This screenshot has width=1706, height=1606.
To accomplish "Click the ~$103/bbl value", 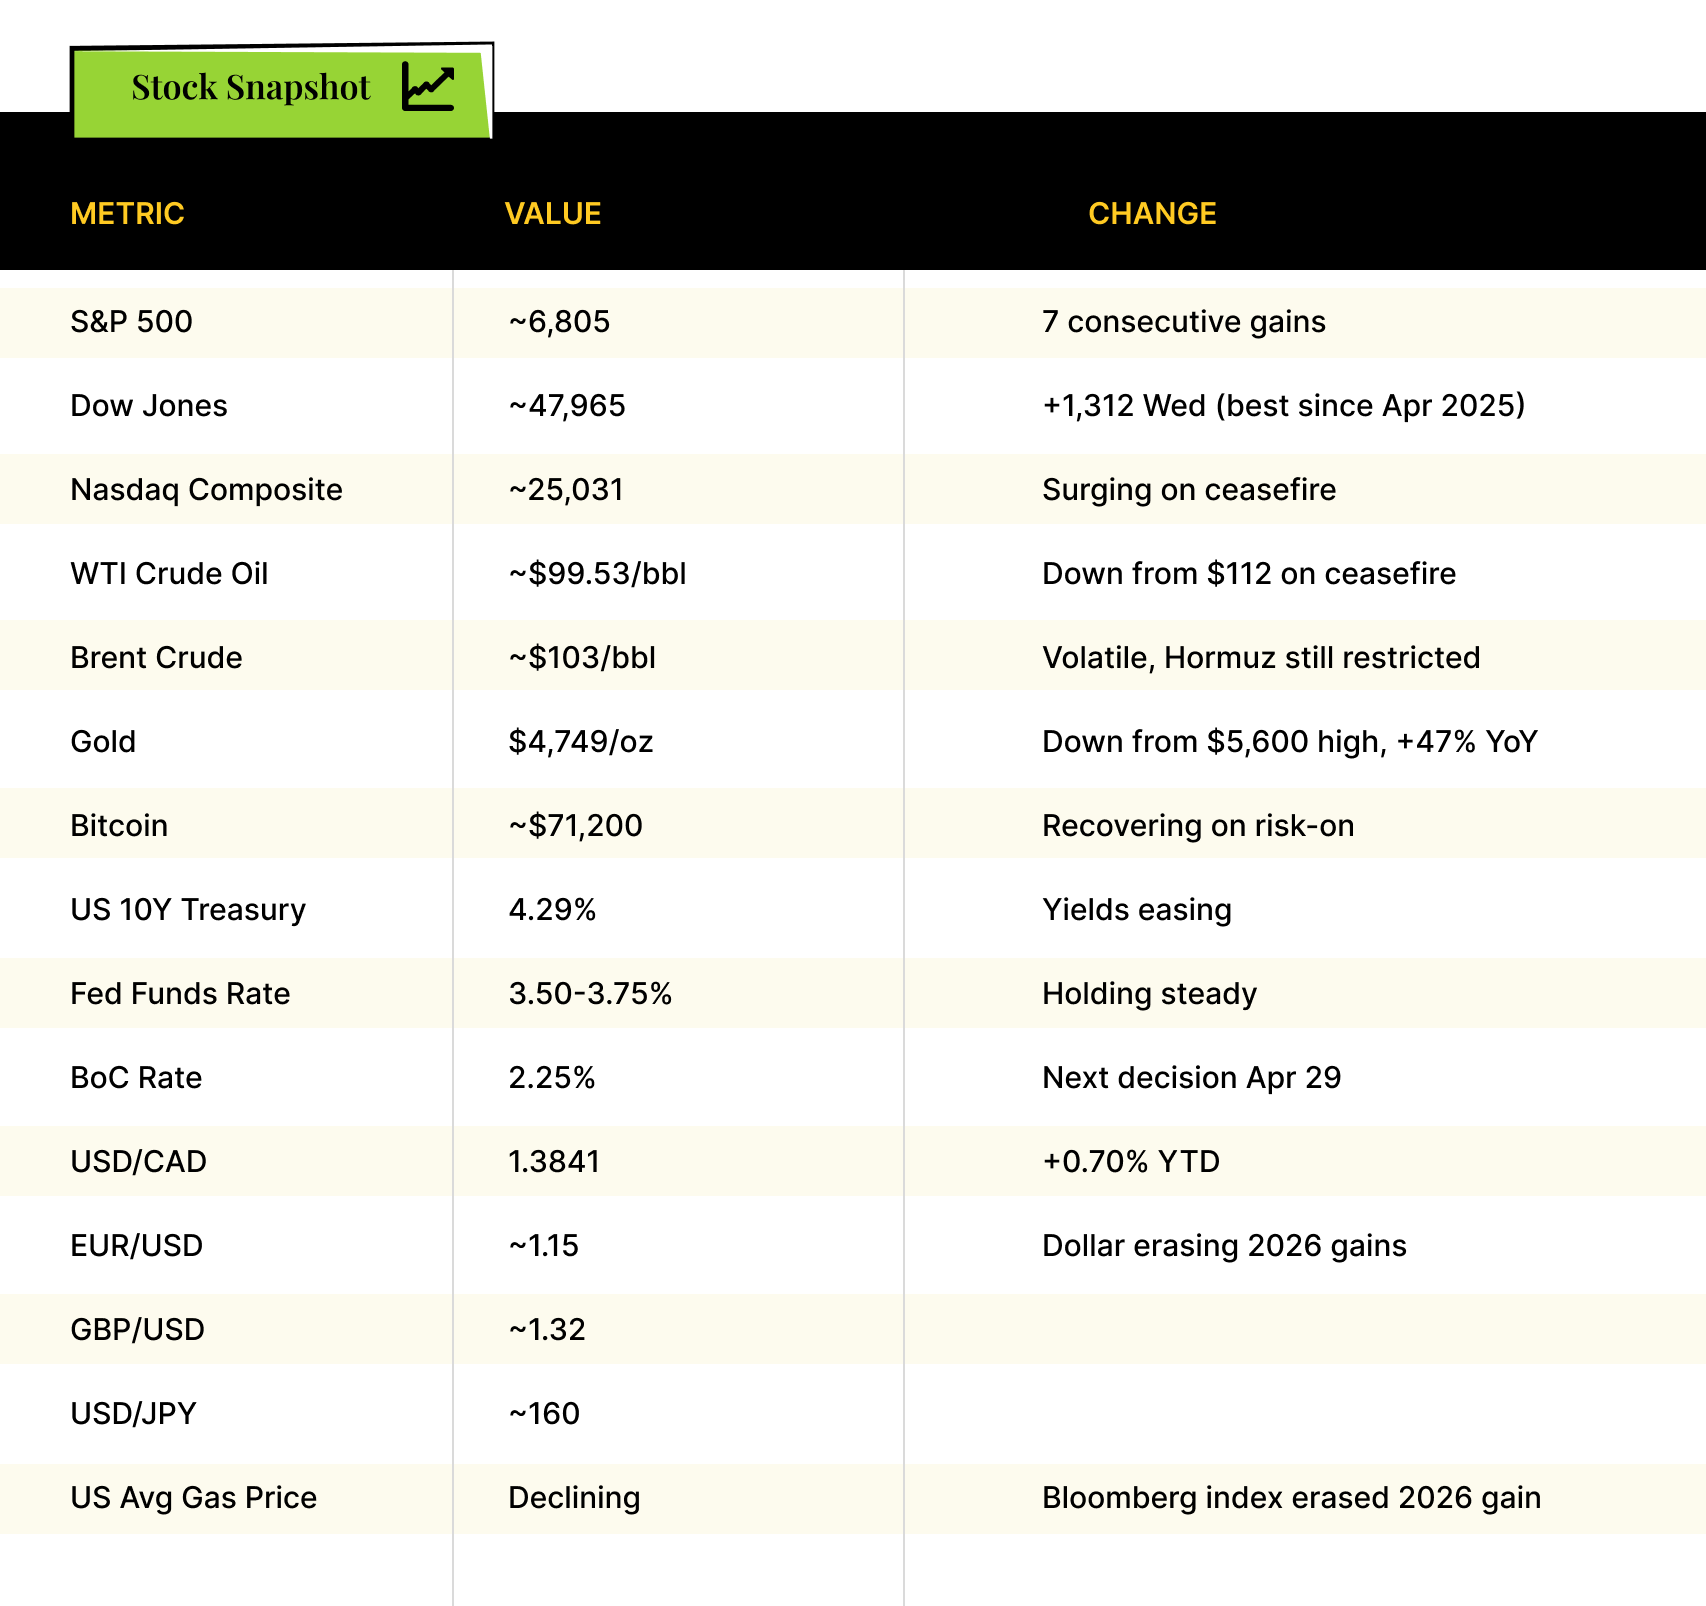I will 582,658.
